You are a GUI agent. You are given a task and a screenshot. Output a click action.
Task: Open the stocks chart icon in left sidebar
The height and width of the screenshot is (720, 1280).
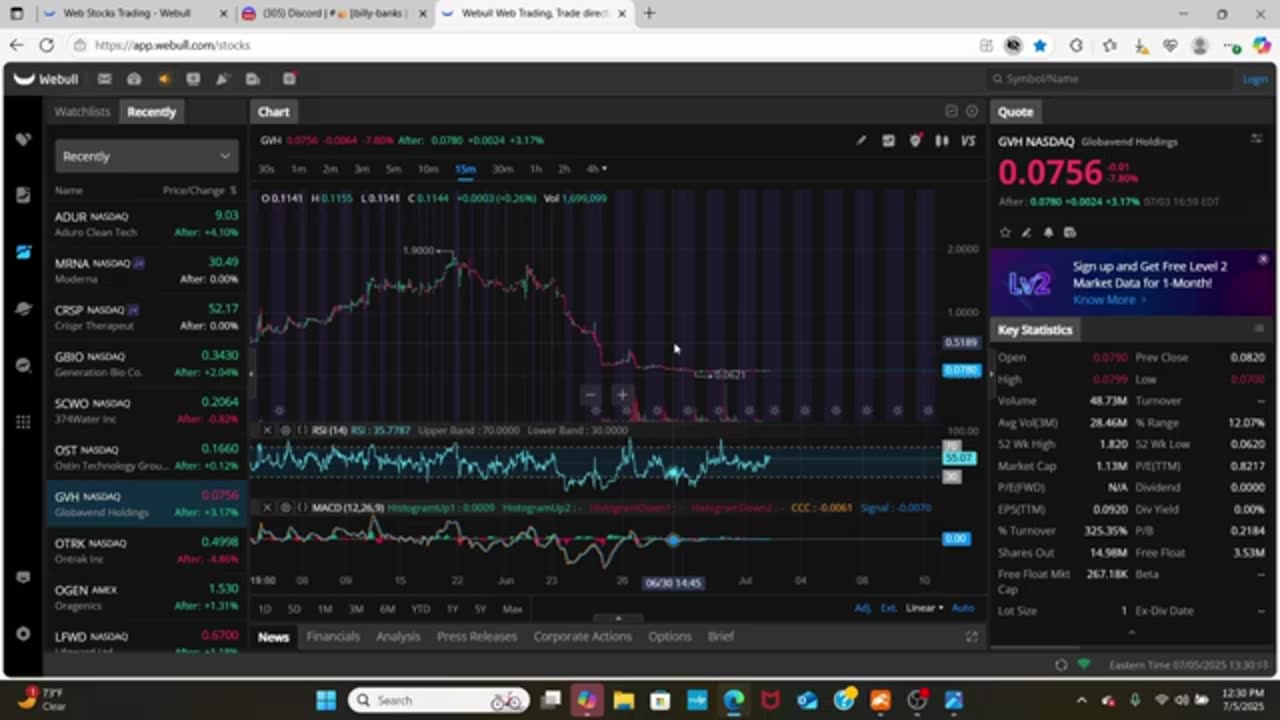pos(24,252)
